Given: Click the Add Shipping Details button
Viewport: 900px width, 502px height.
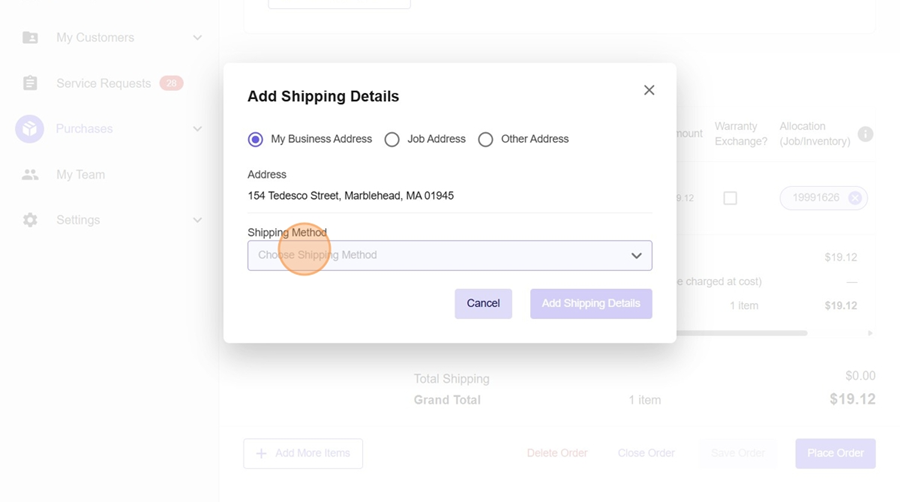Looking at the screenshot, I should (591, 304).
